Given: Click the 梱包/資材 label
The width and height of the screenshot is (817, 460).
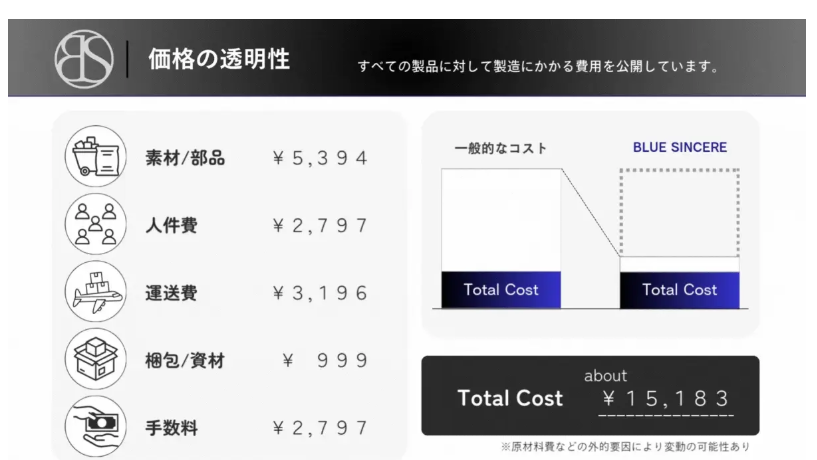Looking at the screenshot, I should [185, 361].
